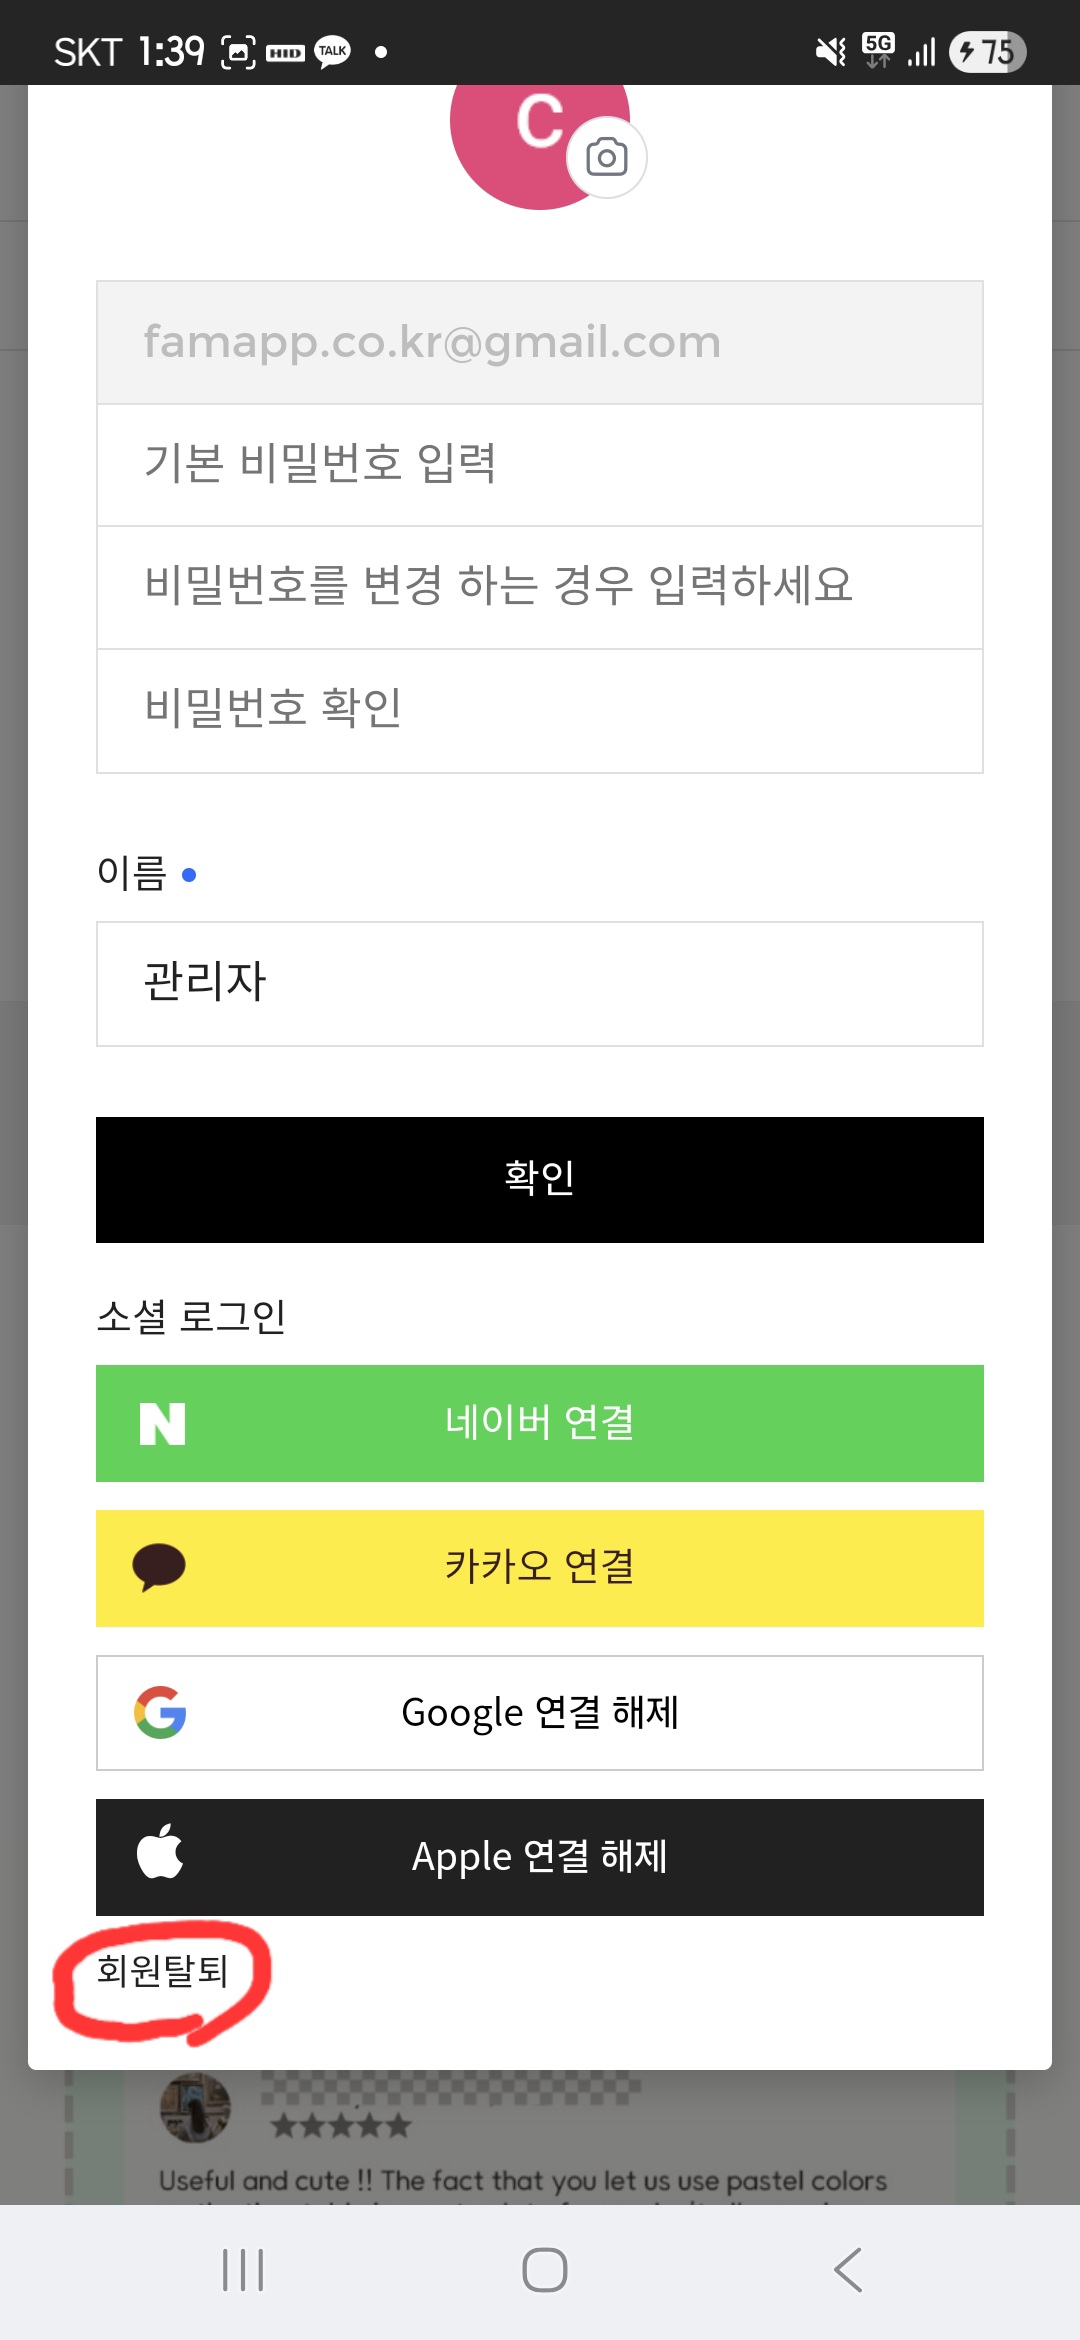Tap the 회원탈퇴 withdrawal link
Image resolution: width=1080 pixels, height=2340 pixels.
[162, 1970]
